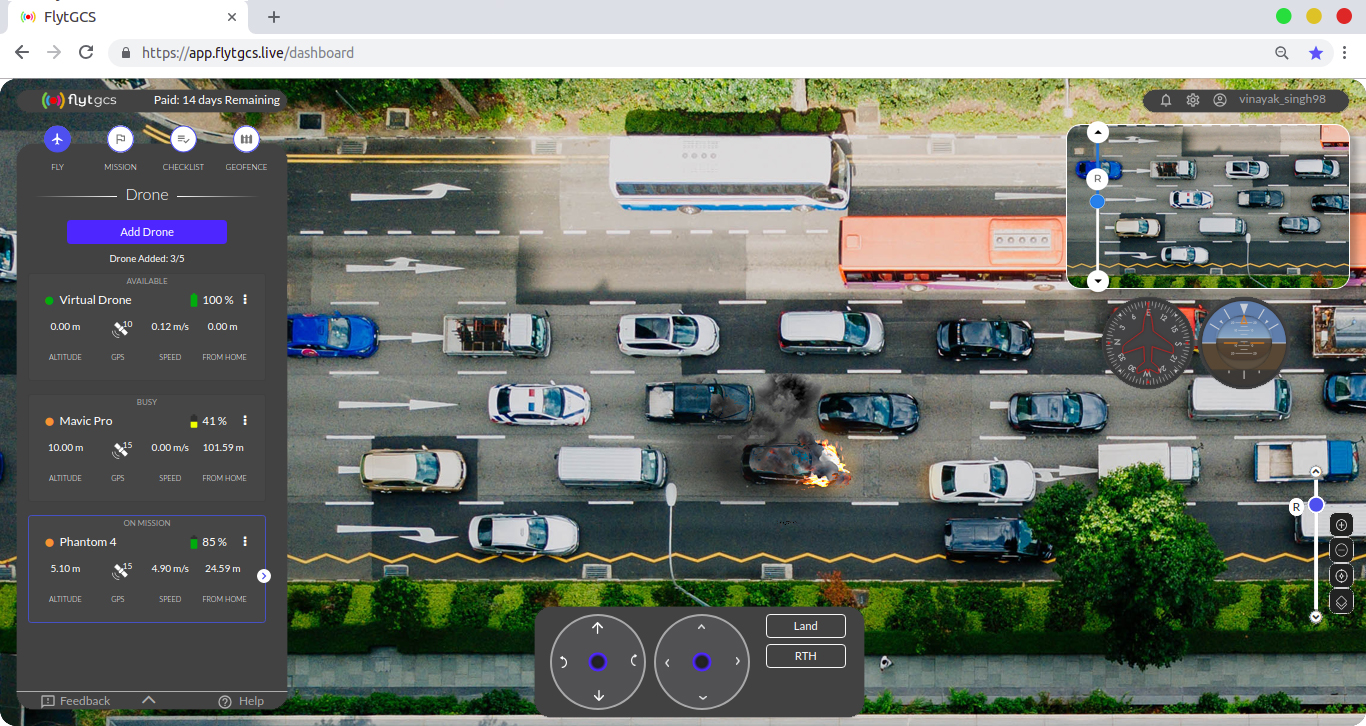Select the Mavic Pro drone name

coord(86,421)
